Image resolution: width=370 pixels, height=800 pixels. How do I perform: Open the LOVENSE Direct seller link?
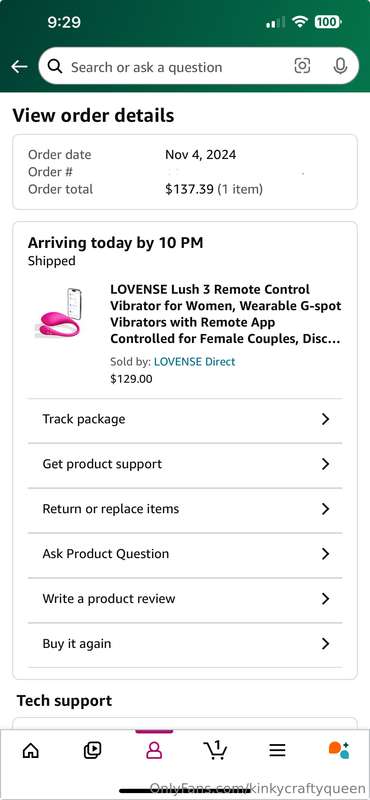194,362
